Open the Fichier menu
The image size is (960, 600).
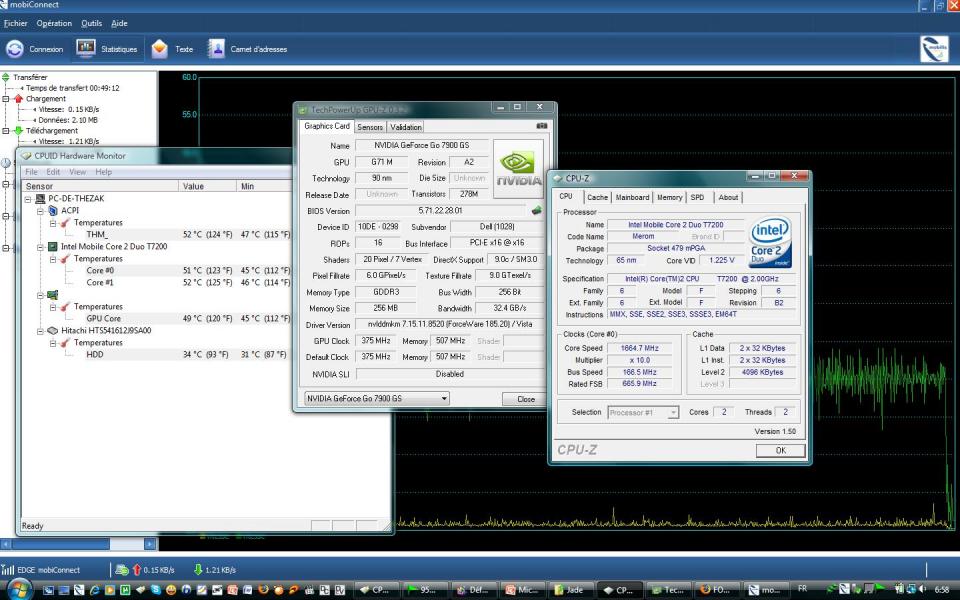coord(16,23)
